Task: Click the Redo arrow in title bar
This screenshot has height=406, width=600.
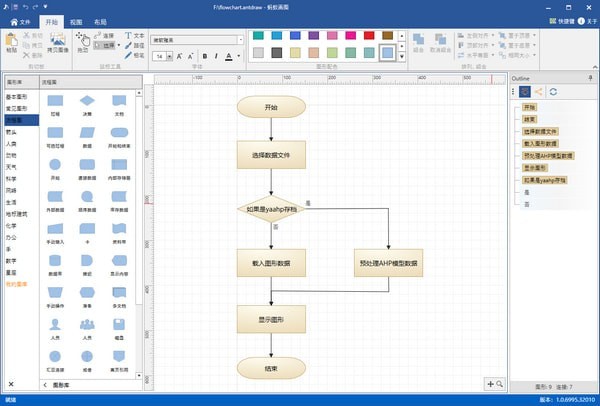Action: pos(35,7)
